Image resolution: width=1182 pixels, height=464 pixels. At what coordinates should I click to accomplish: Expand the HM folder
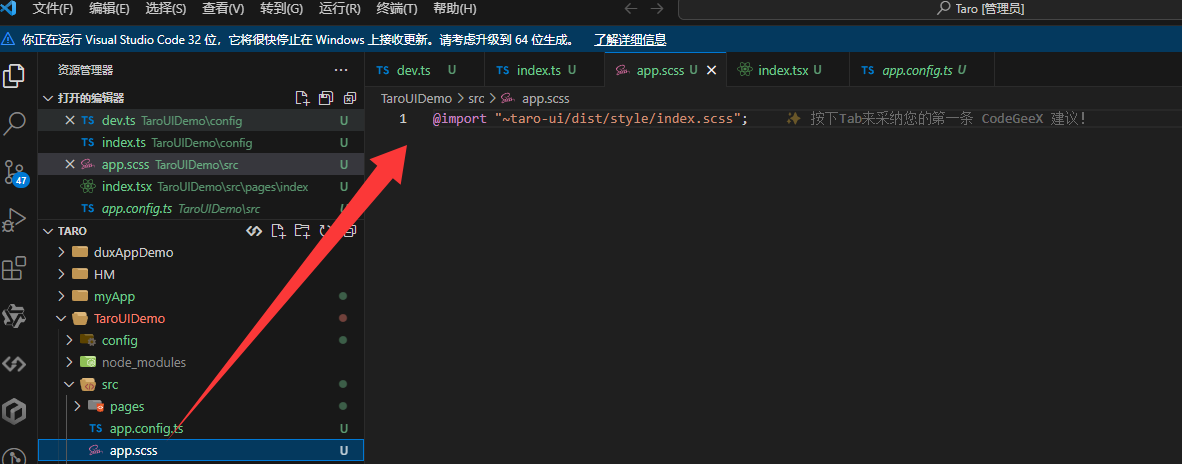pos(61,274)
